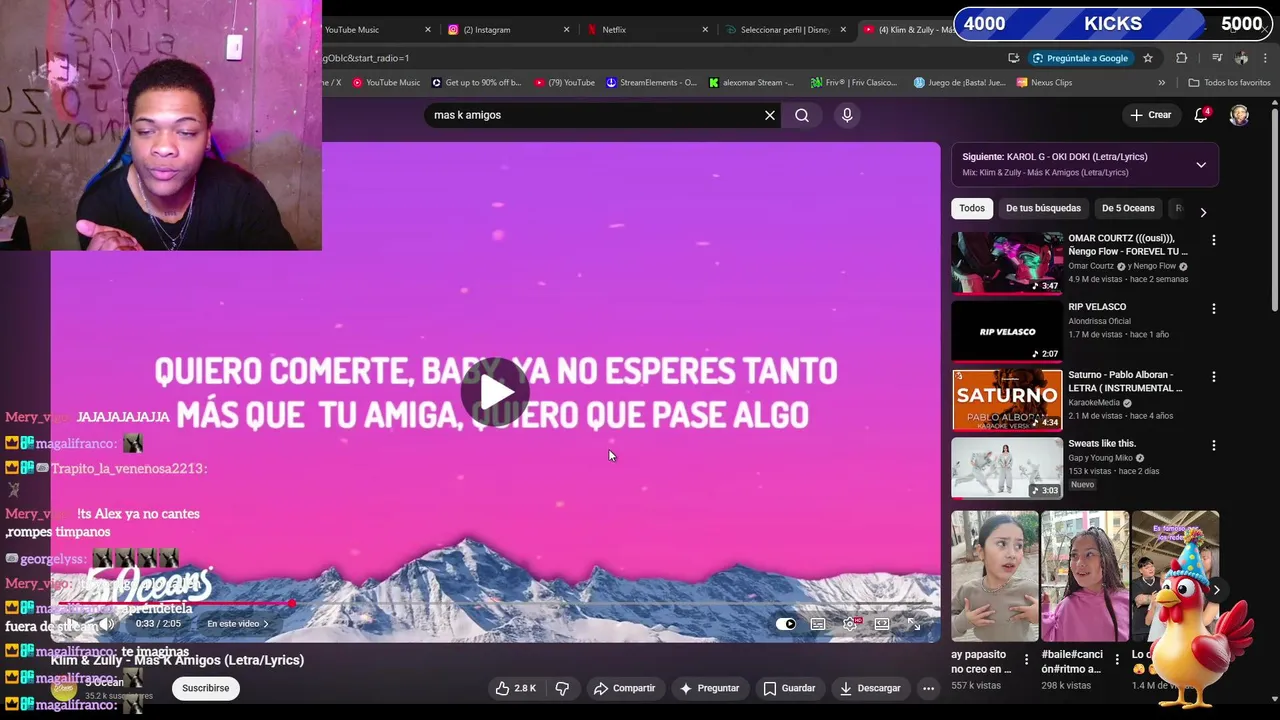The height and width of the screenshot is (720, 1280).
Task: Open options for 'ay papasito' short
Action: coord(1026,659)
